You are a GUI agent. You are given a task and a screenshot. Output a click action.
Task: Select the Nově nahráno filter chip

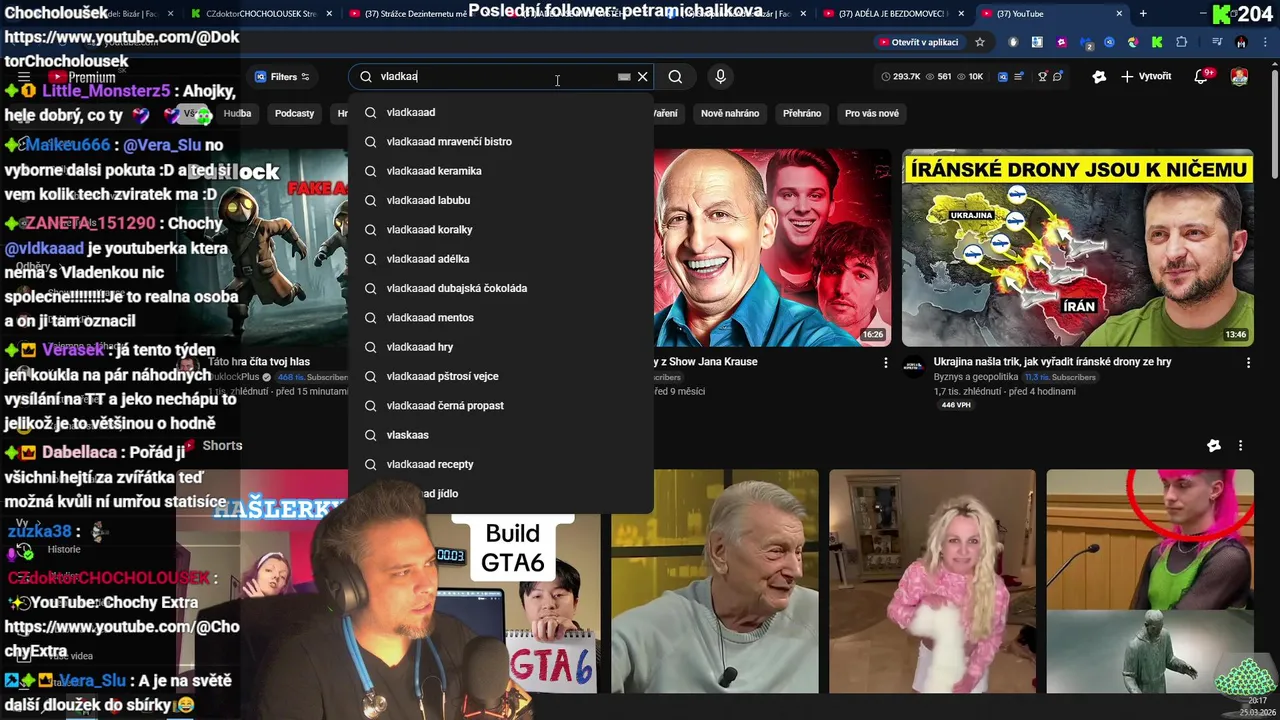click(x=730, y=113)
